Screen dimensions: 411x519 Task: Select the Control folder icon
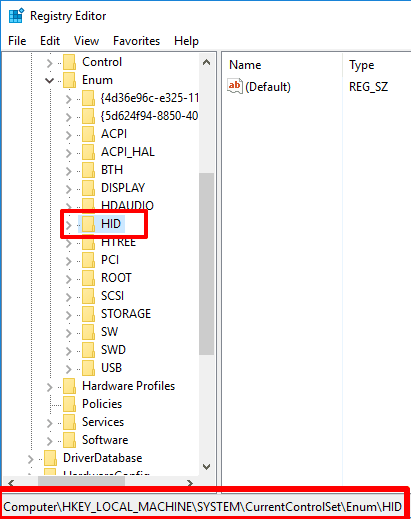pyautogui.click(x=69, y=62)
